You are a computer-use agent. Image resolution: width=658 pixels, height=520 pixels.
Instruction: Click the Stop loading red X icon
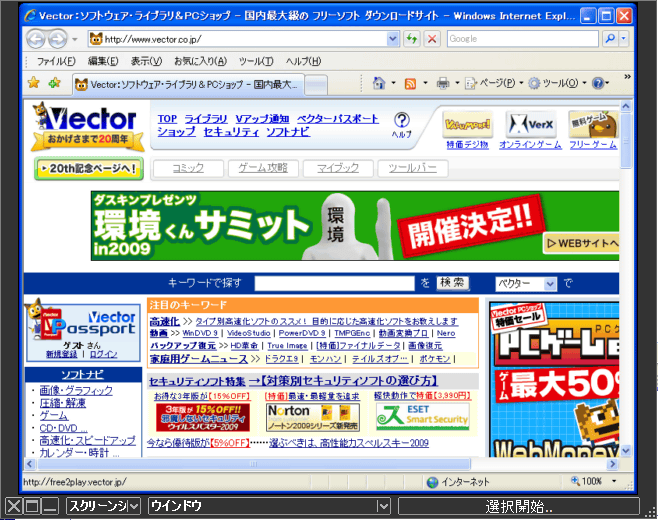pyautogui.click(x=431, y=39)
